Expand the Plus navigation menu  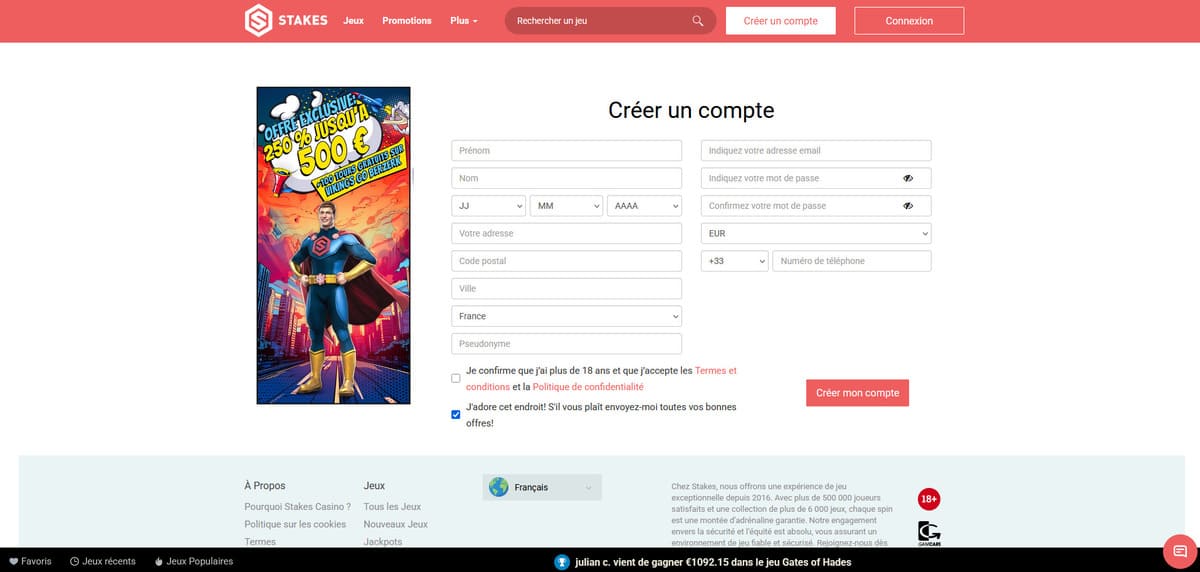[x=464, y=21]
